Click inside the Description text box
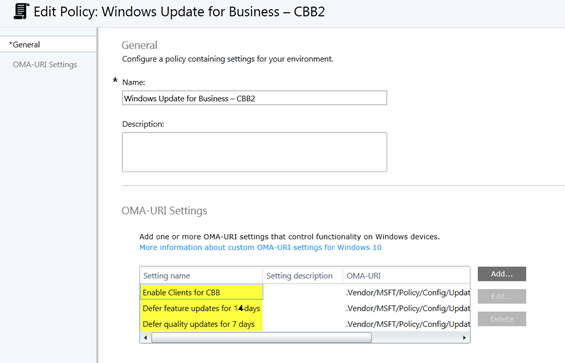This screenshot has height=363, width=565. coord(254,152)
